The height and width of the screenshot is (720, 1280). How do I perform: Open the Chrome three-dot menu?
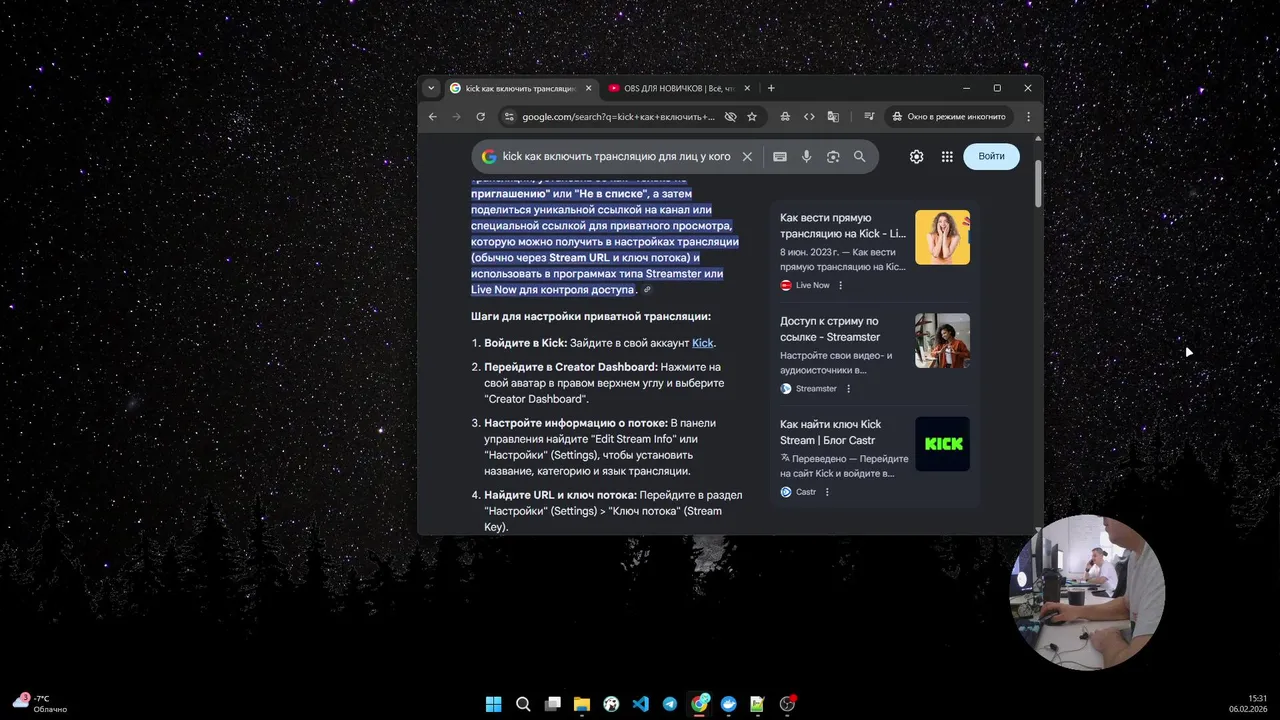1028,117
